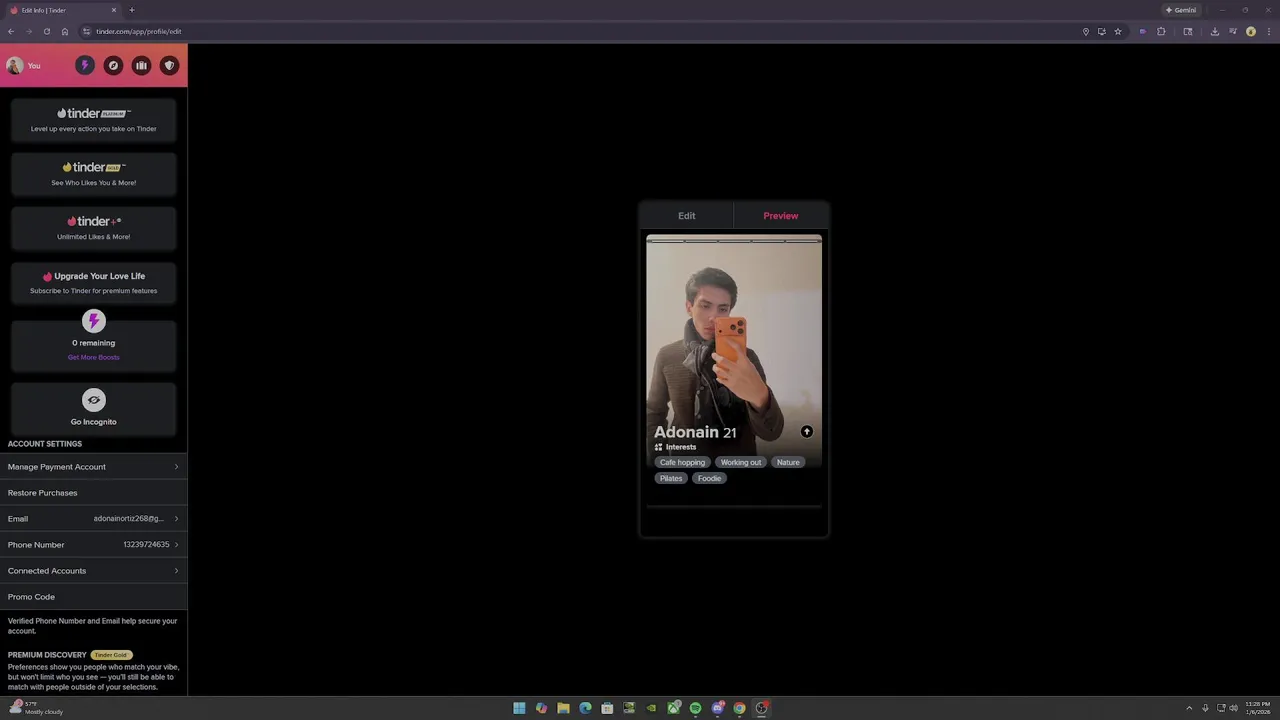
Task: Open Tinder Gold upgrade card
Action: [93, 173]
